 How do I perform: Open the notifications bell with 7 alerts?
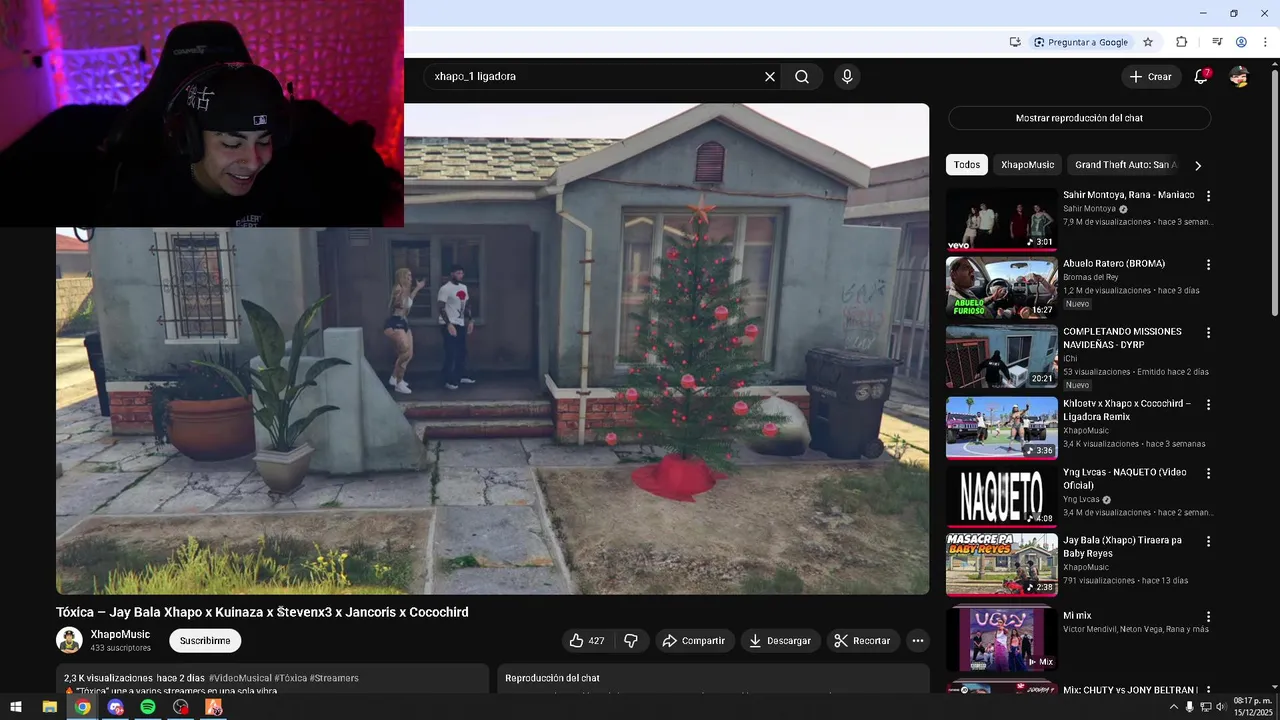click(x=1202, y=76)
